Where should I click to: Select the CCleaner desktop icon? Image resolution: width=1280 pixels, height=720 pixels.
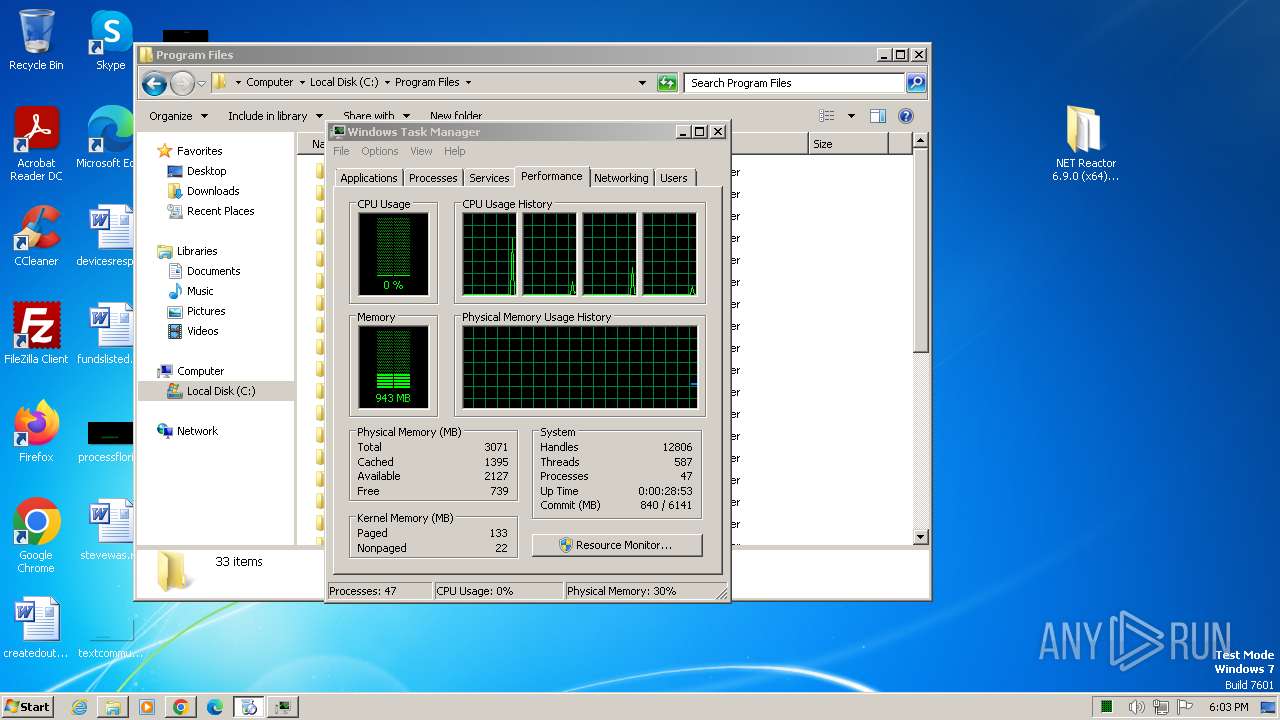pyautogui.click(x=36, y=236)
